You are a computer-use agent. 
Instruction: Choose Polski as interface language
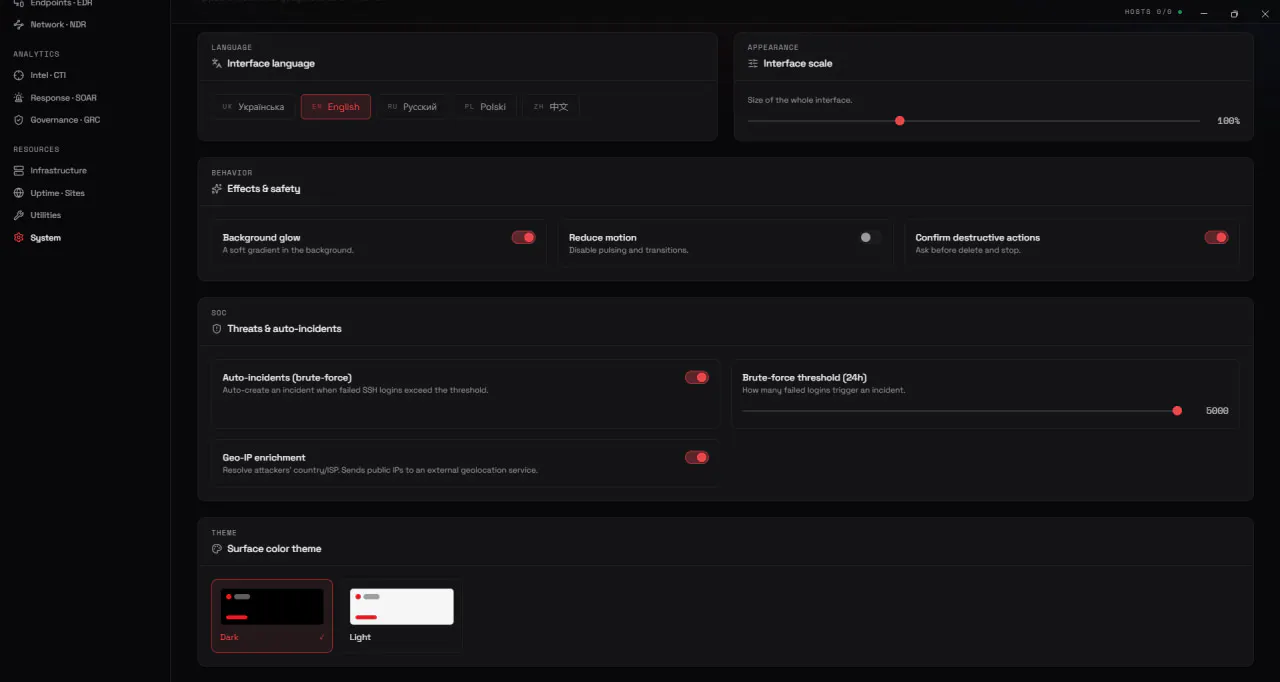(485, 107)
